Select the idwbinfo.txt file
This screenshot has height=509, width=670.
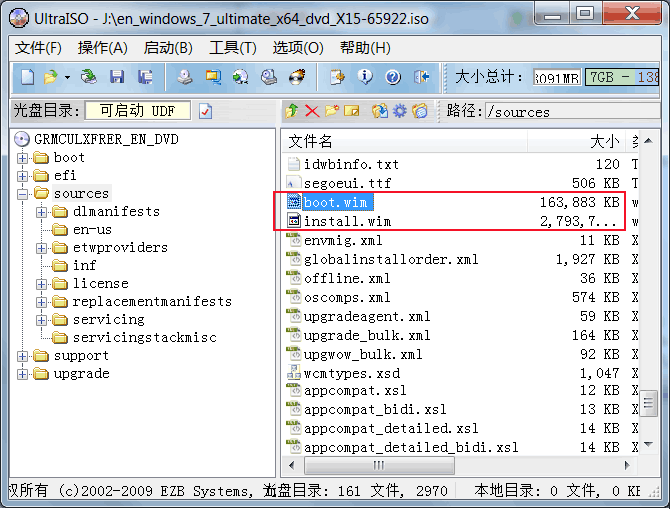click(351, 164)
